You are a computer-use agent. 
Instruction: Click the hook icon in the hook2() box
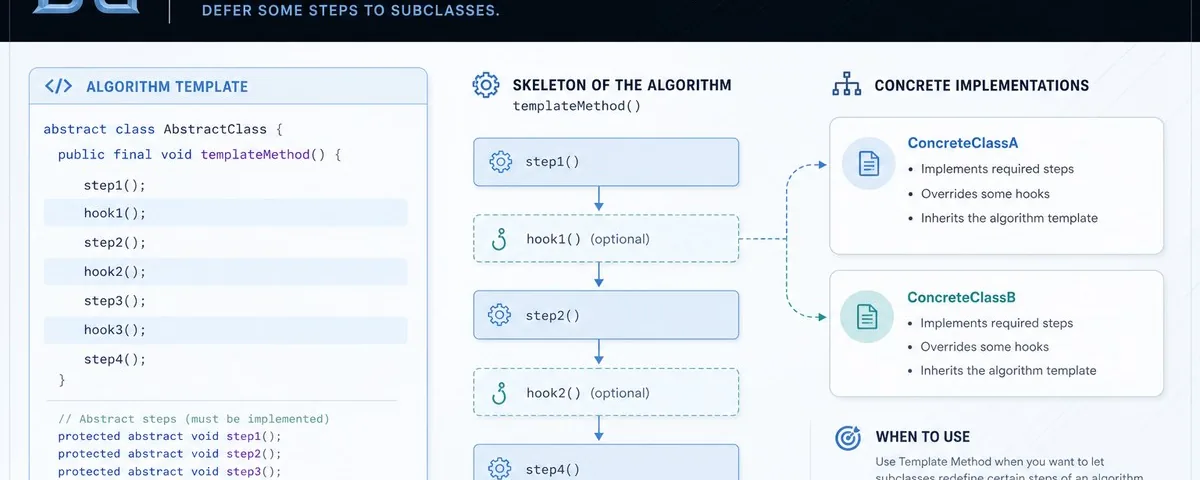click(x=500, y=392)
